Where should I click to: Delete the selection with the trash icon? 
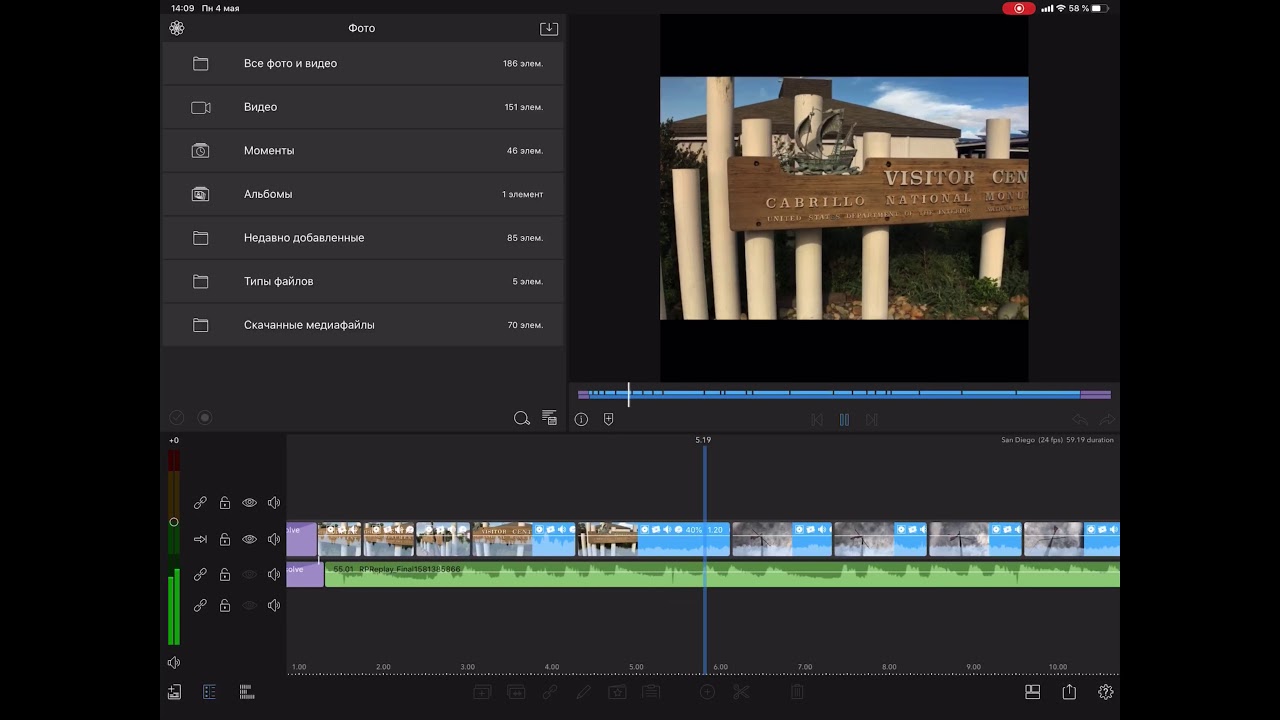[x=797, y=692]
